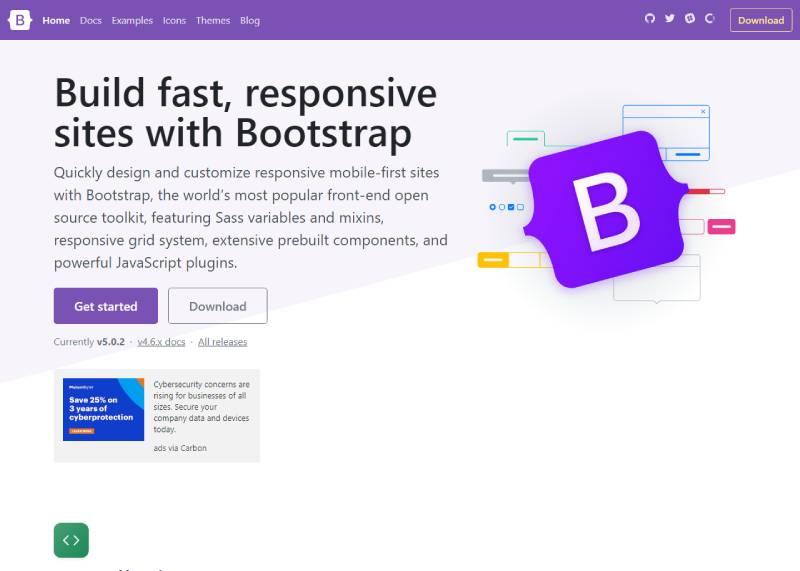Screen dimensions: 800x571
Task: Open the GitHub icon link
Action: (649, 19)
